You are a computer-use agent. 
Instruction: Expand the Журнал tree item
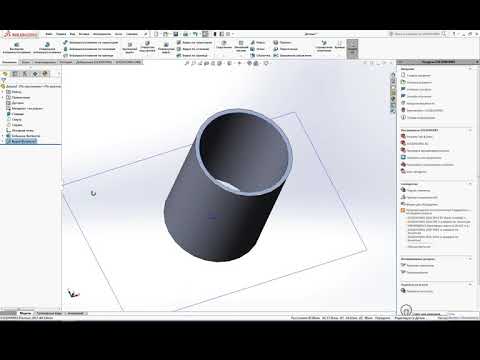coord(3,92)
